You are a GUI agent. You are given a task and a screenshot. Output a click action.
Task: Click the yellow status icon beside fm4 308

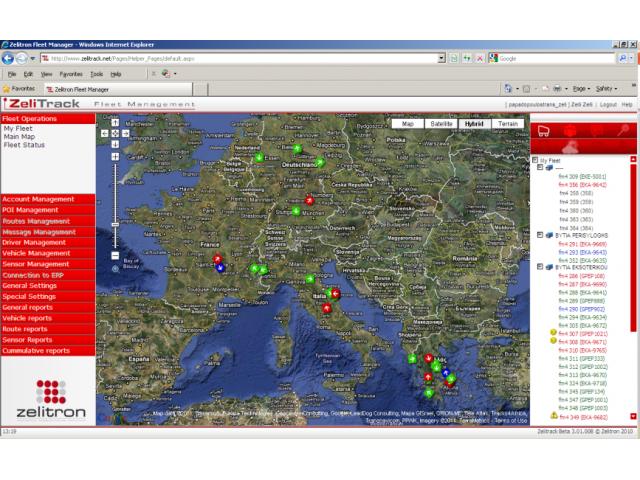tap(553, 341)
